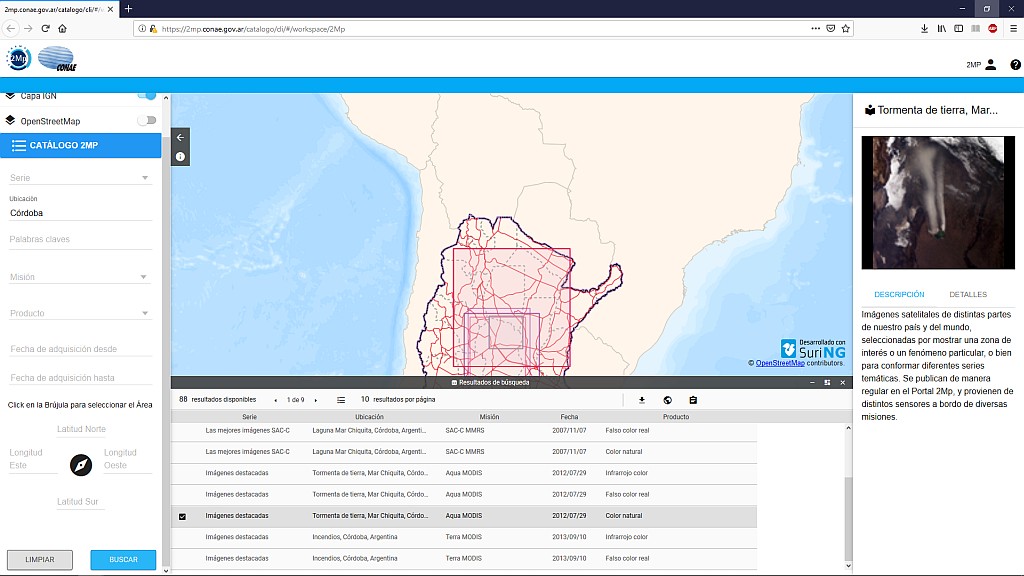Click the globe icon in results toolbar
Image resolution: width=1024 pixels, height=576 pixels.
(x=667, y=400)
